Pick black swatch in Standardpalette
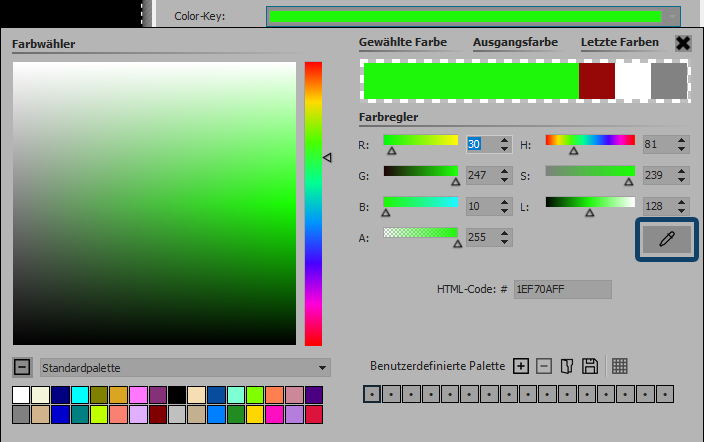 (x=177, y=395)
